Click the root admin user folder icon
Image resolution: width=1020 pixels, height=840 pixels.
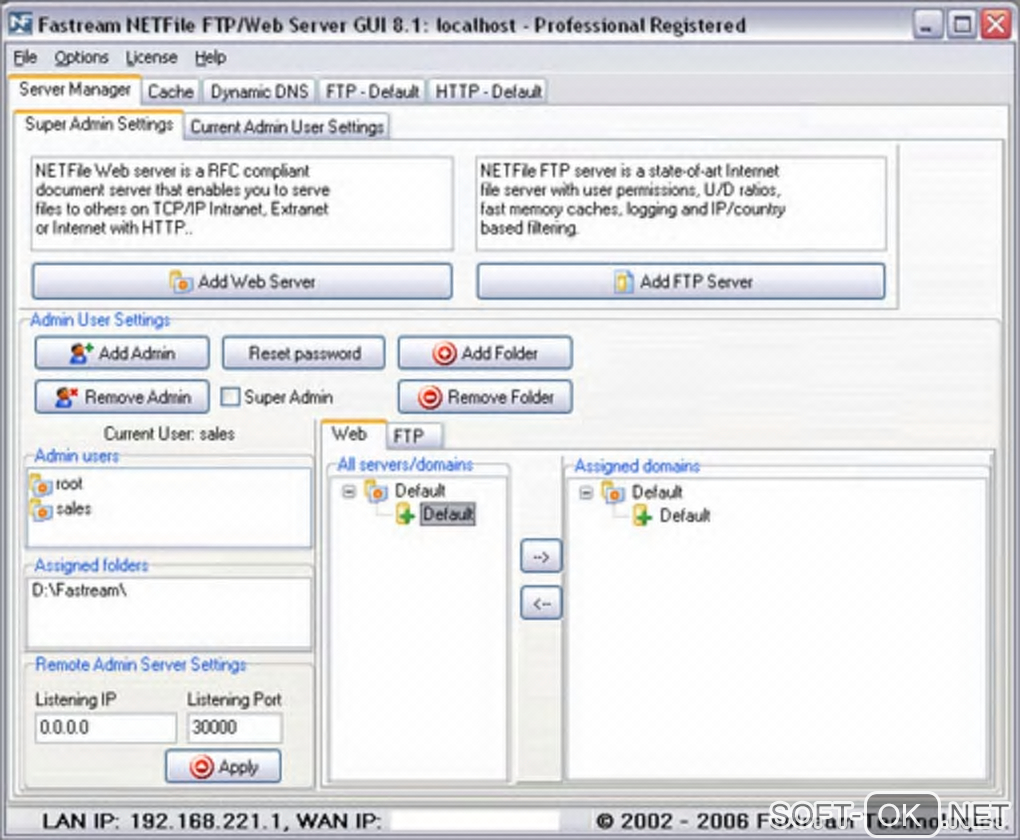click(x=41, y=485)
